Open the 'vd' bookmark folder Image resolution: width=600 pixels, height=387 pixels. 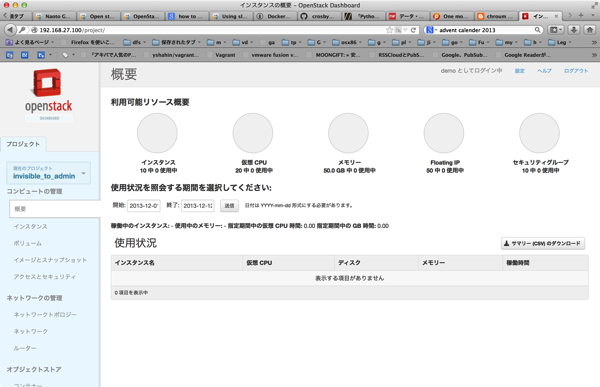point(243,42)
